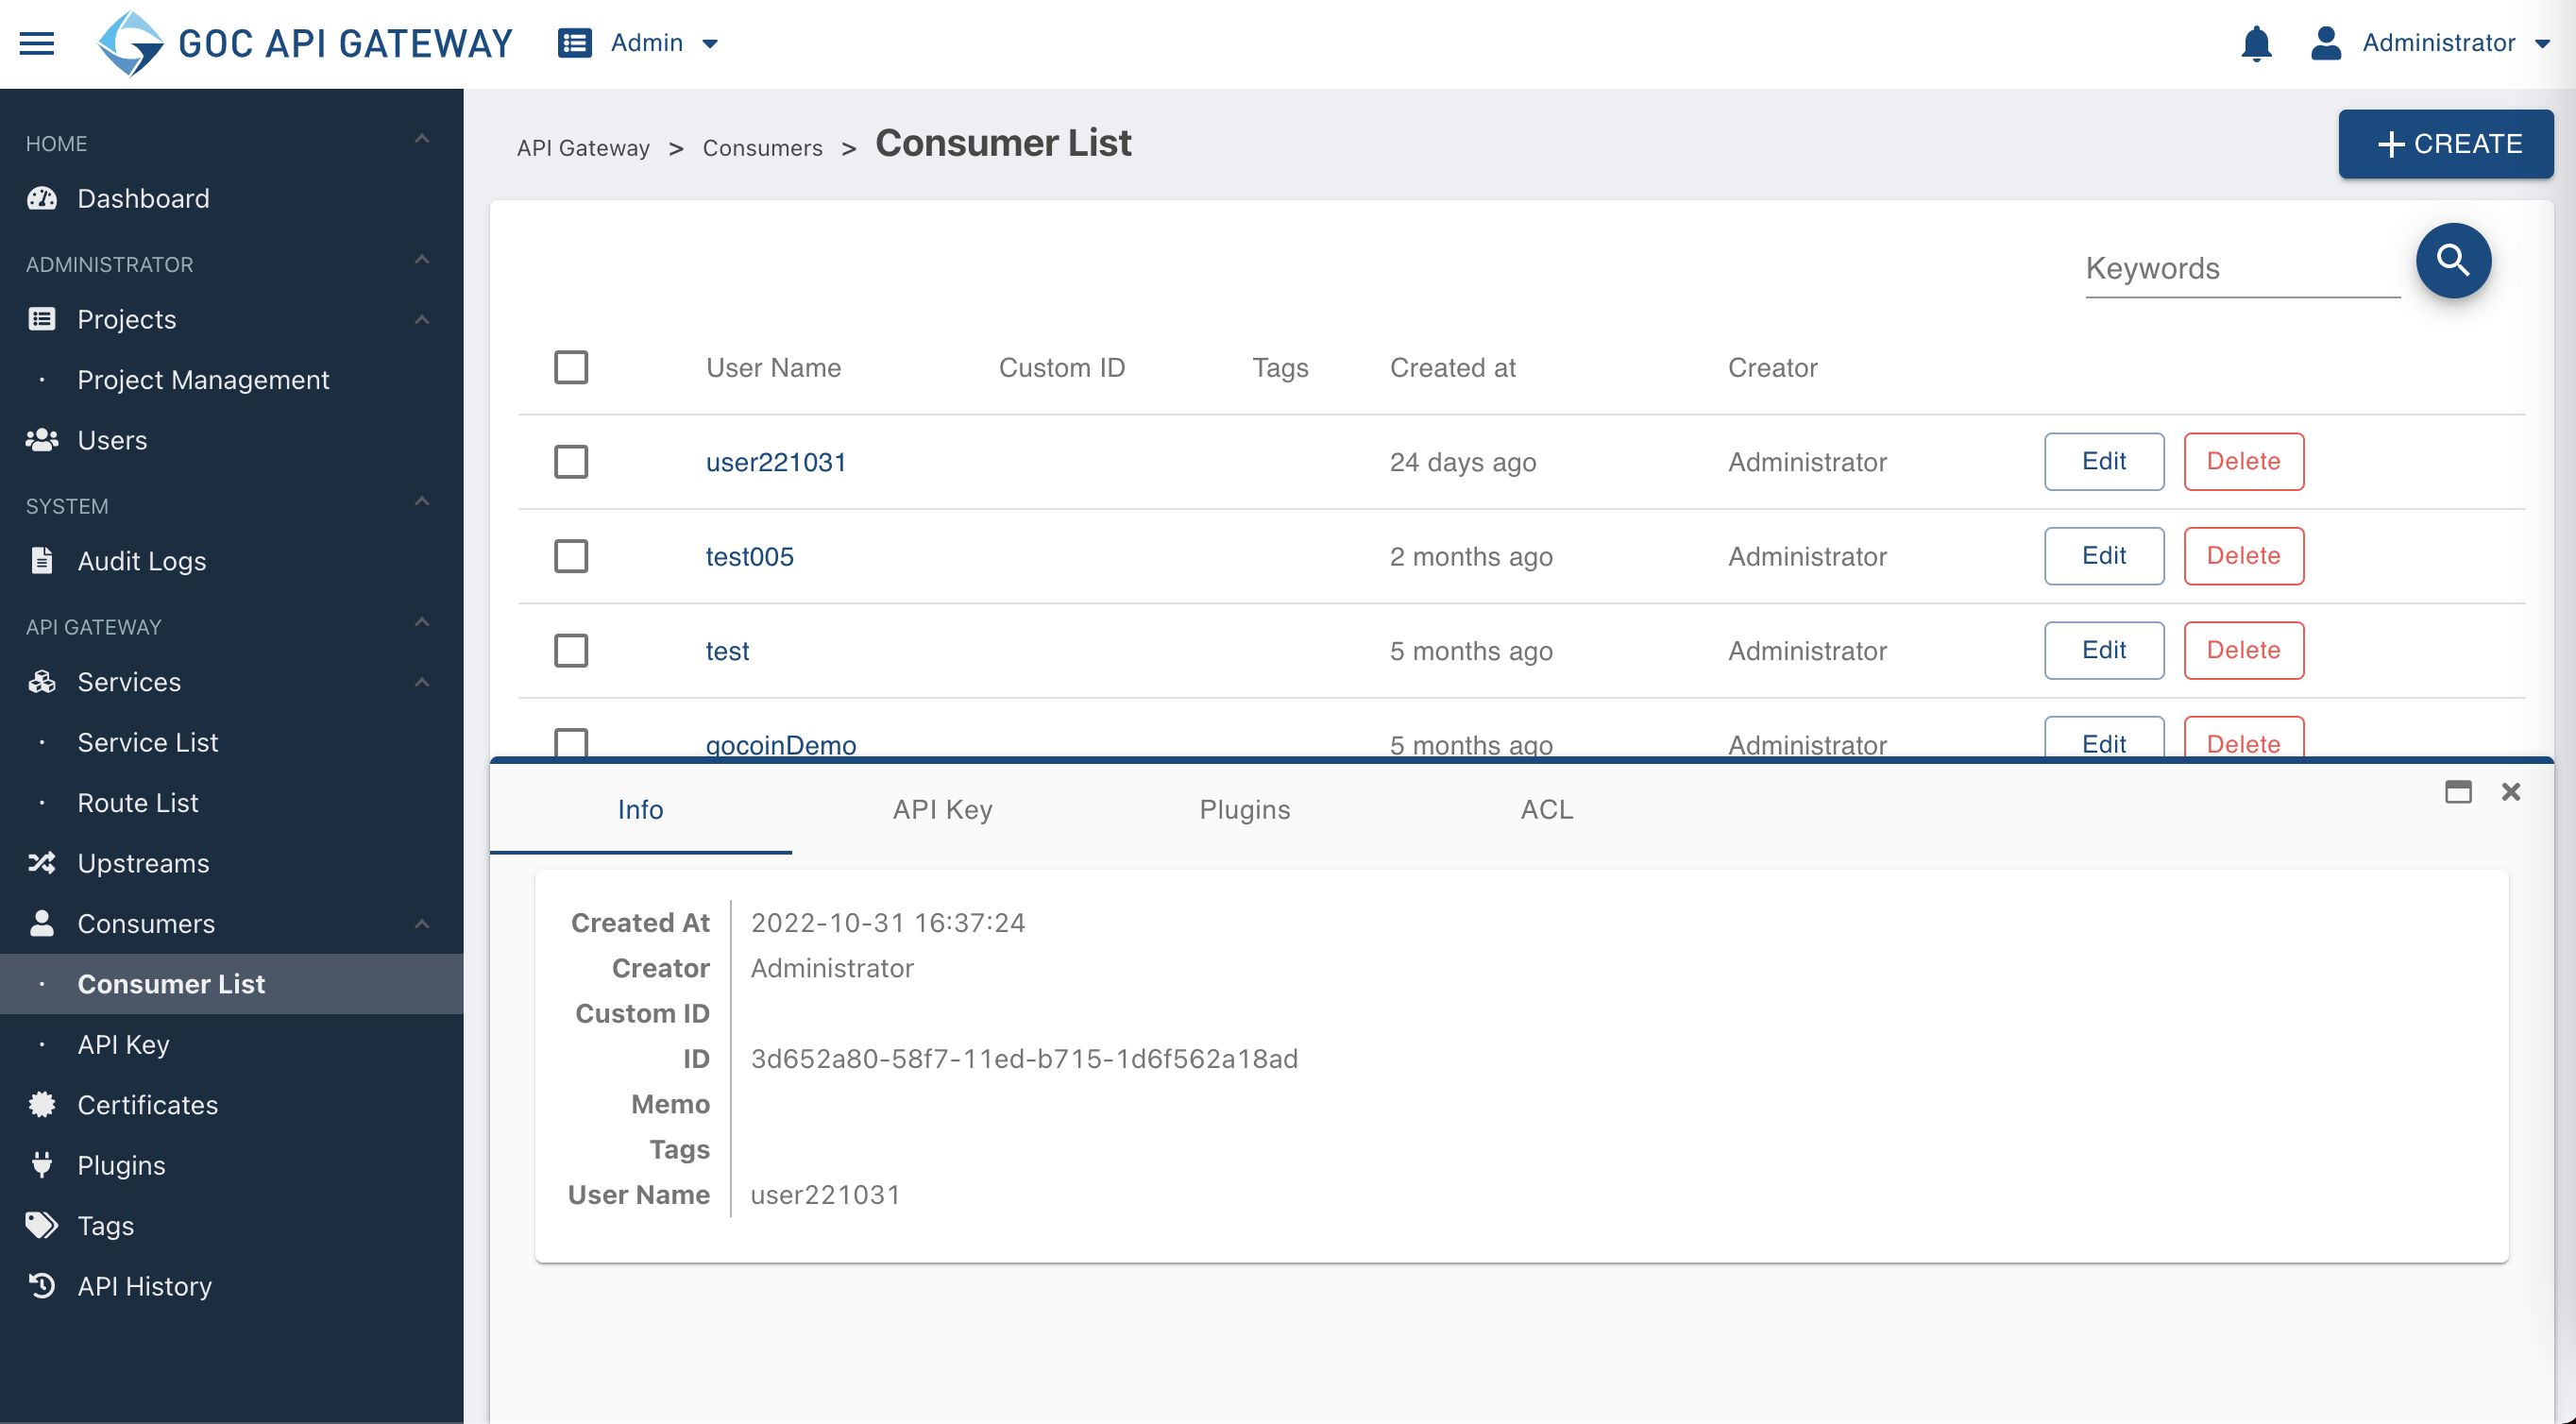Edit the test005 consumer
The height and width of the screenshot is (1424, 2576).
point(2104,556)
